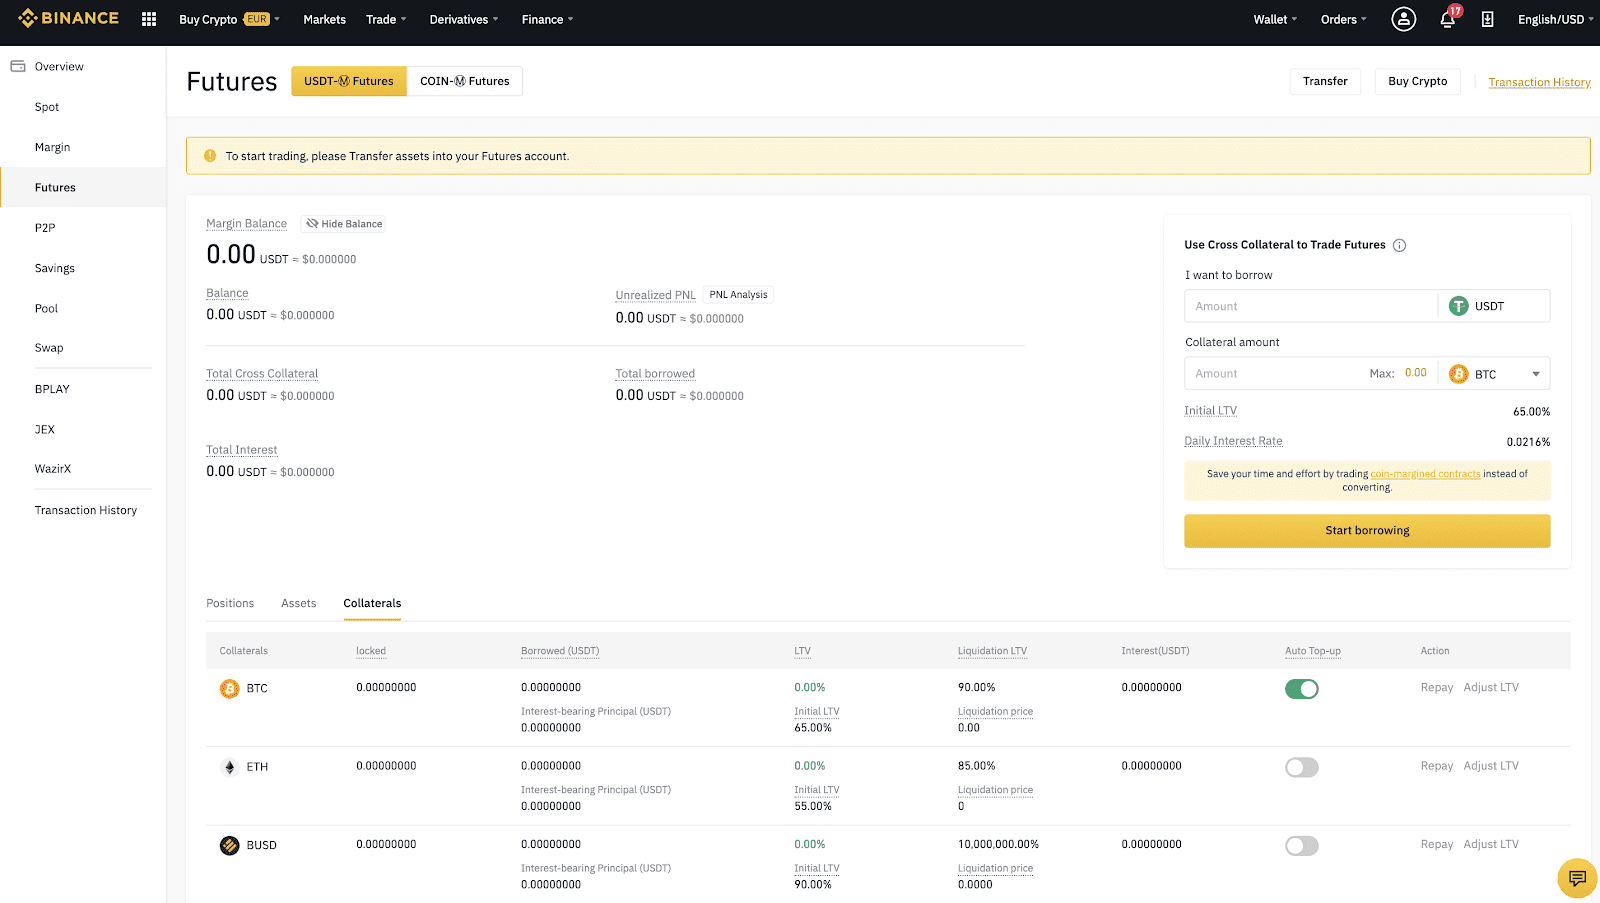
Task: Click the BTC coin icon in collateral field
Action: [x=1459, y=374]
